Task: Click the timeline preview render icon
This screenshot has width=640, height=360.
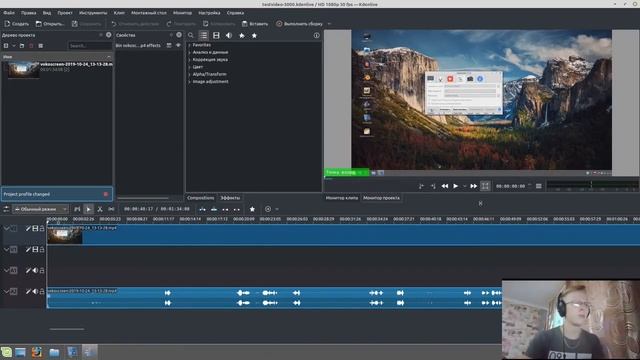Action: pos(268,209)
